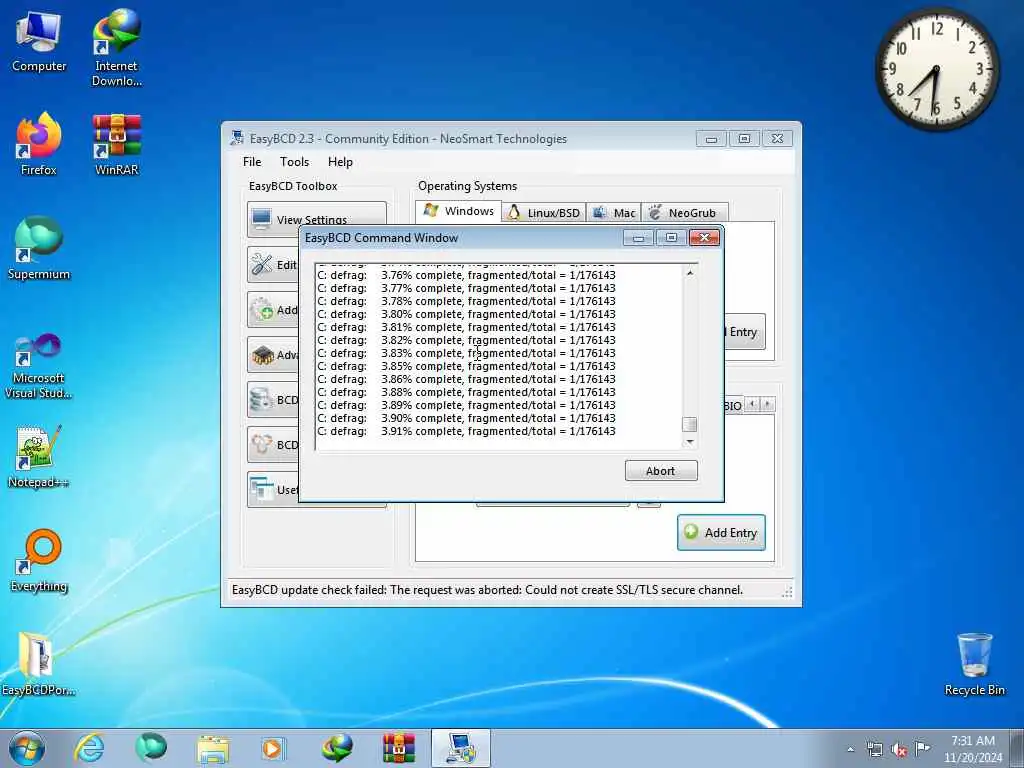1024x768 pixels.
Task: Open the Help menu in EasyBCD
Action: tap(340, 162)
